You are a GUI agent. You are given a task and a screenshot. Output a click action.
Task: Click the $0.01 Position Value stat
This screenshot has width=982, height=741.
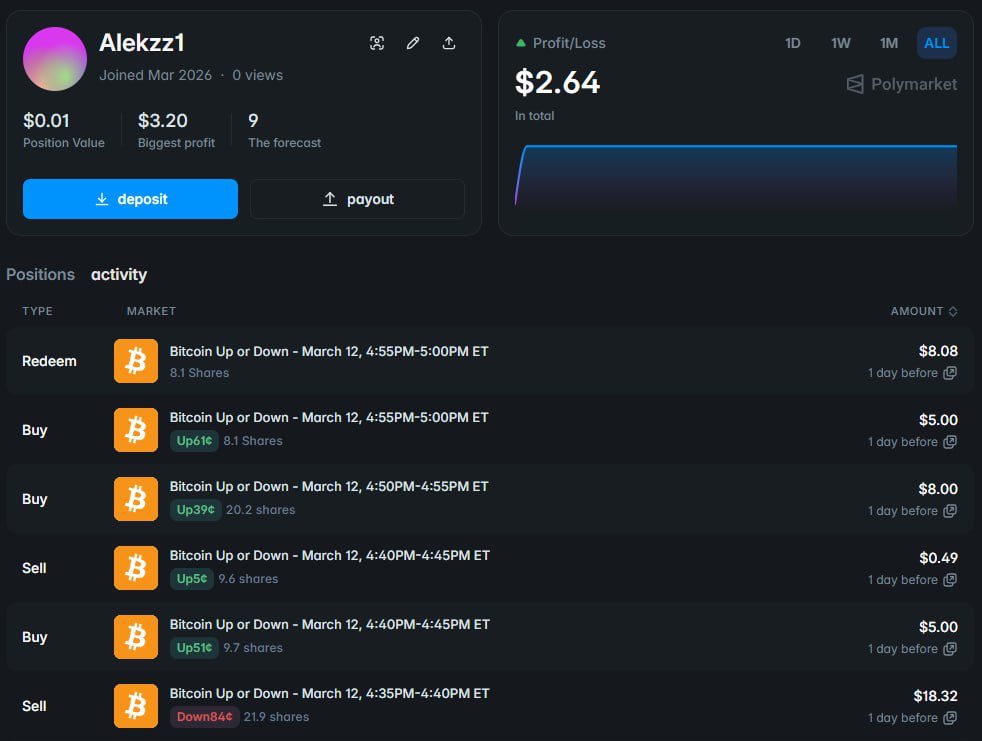tap(64, 130)
